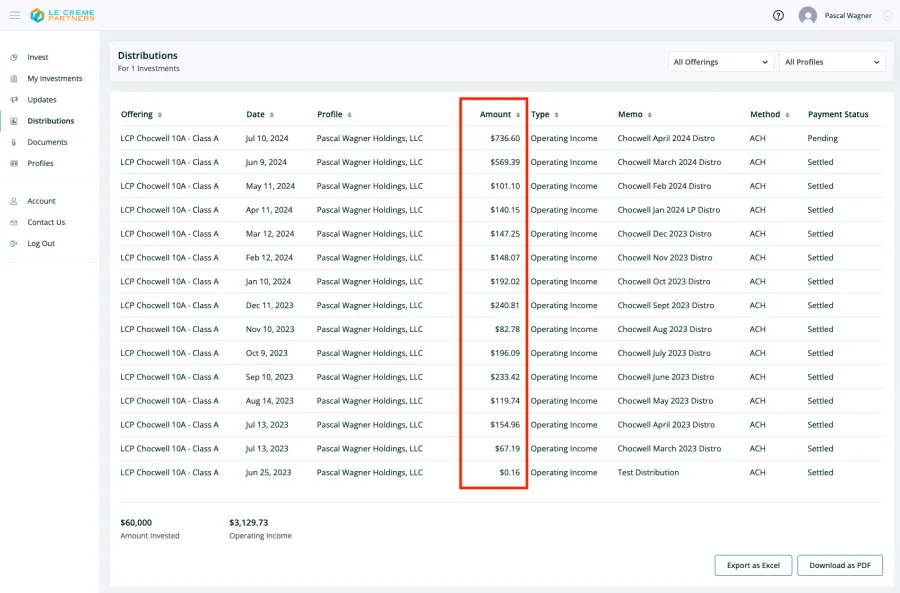Image resolution: width=900 pixels, height=593 pixels.
Task: Sort table by the Amount column arrows
Action: pos(518,115)
